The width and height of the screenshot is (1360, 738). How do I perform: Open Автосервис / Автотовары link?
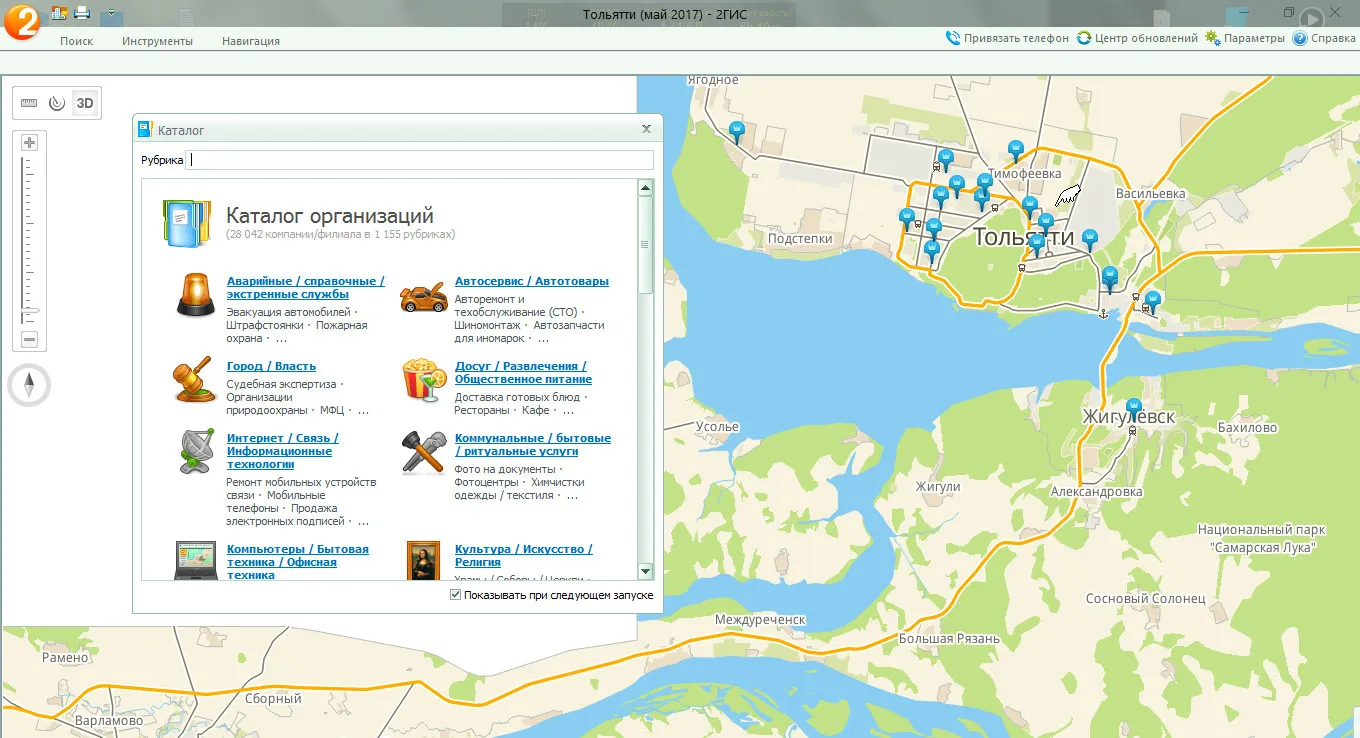pos(532,281)
